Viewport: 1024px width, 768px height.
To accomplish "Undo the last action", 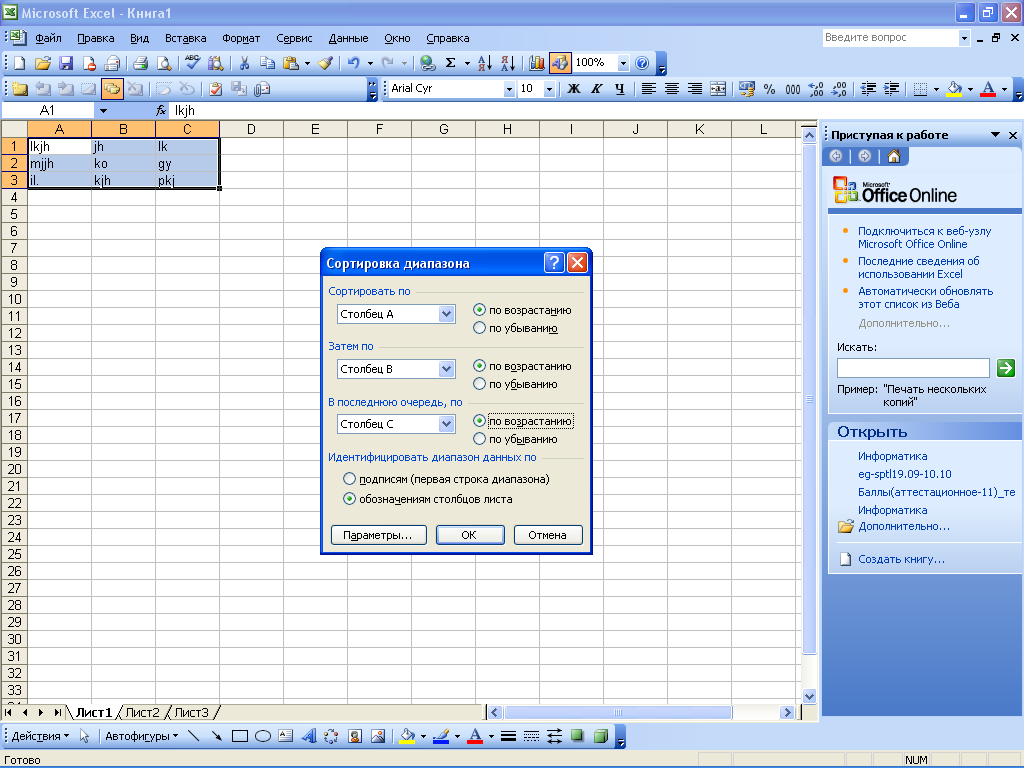I will pyautogui.click(x=353, y=63).
